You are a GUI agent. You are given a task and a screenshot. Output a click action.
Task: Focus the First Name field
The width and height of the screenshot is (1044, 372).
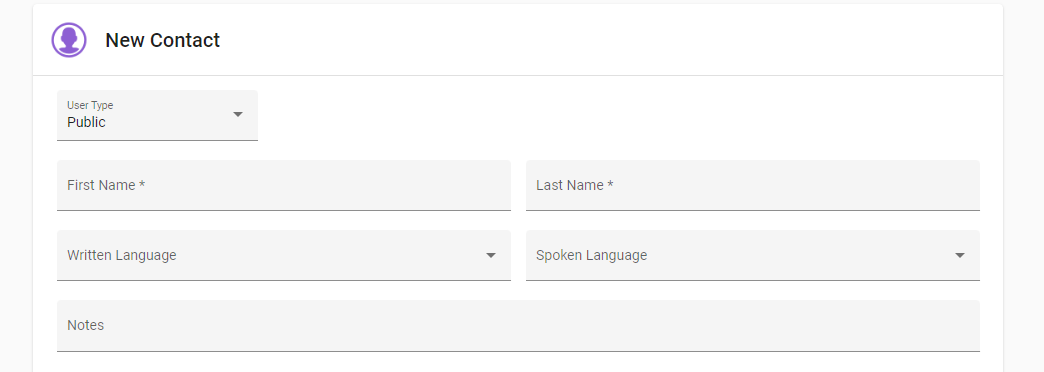pyautogui.click(x=284, y=186)
